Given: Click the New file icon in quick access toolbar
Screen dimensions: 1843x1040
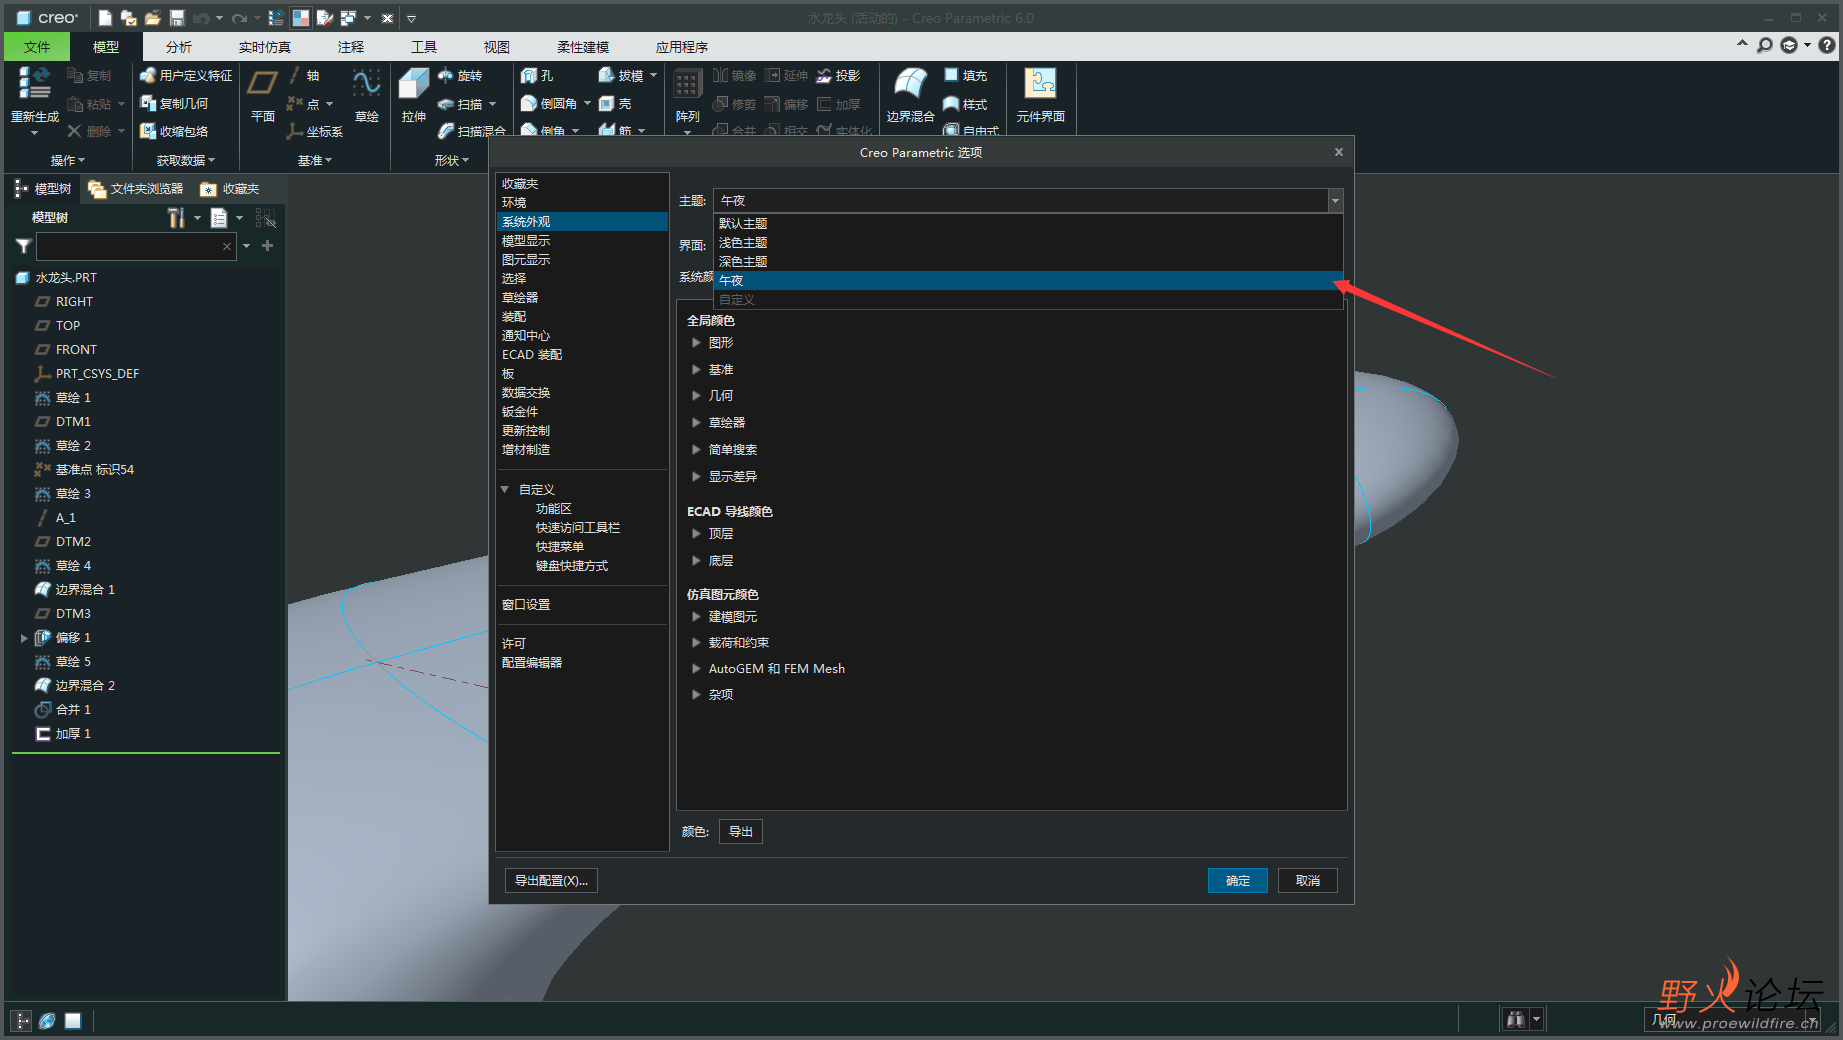Looking at the screenshot, I should point(106,18).
